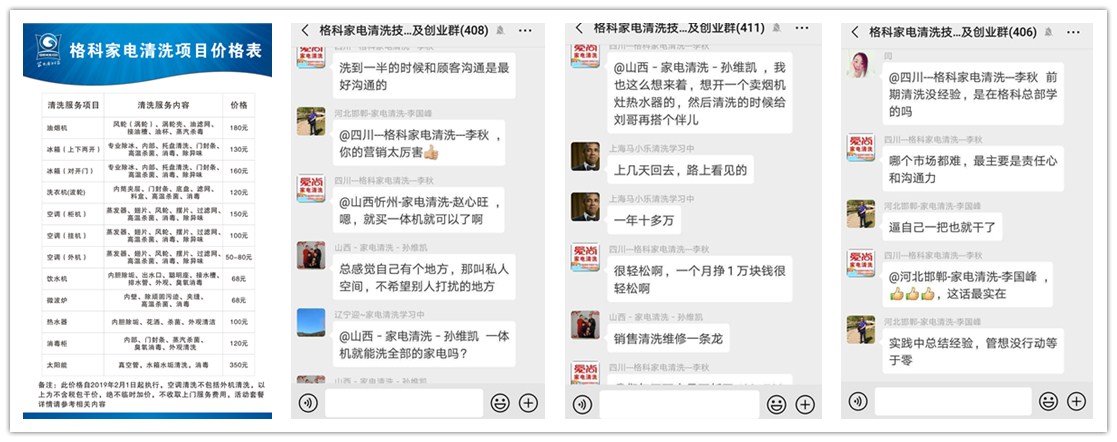Go back from the group chat with 411 members
This screenshot has width=1117, height=442.
point(579,29)
